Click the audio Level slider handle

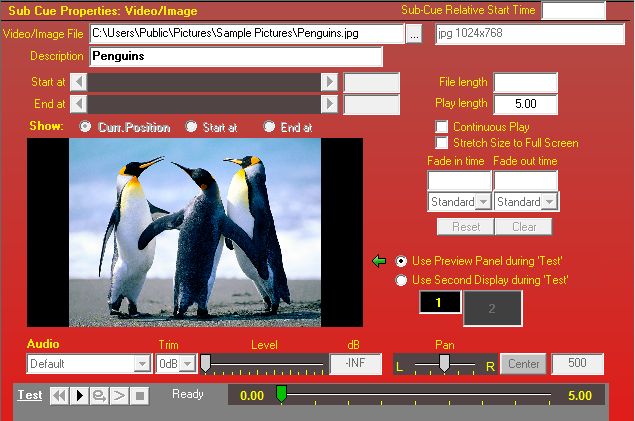tap(206, 363)
